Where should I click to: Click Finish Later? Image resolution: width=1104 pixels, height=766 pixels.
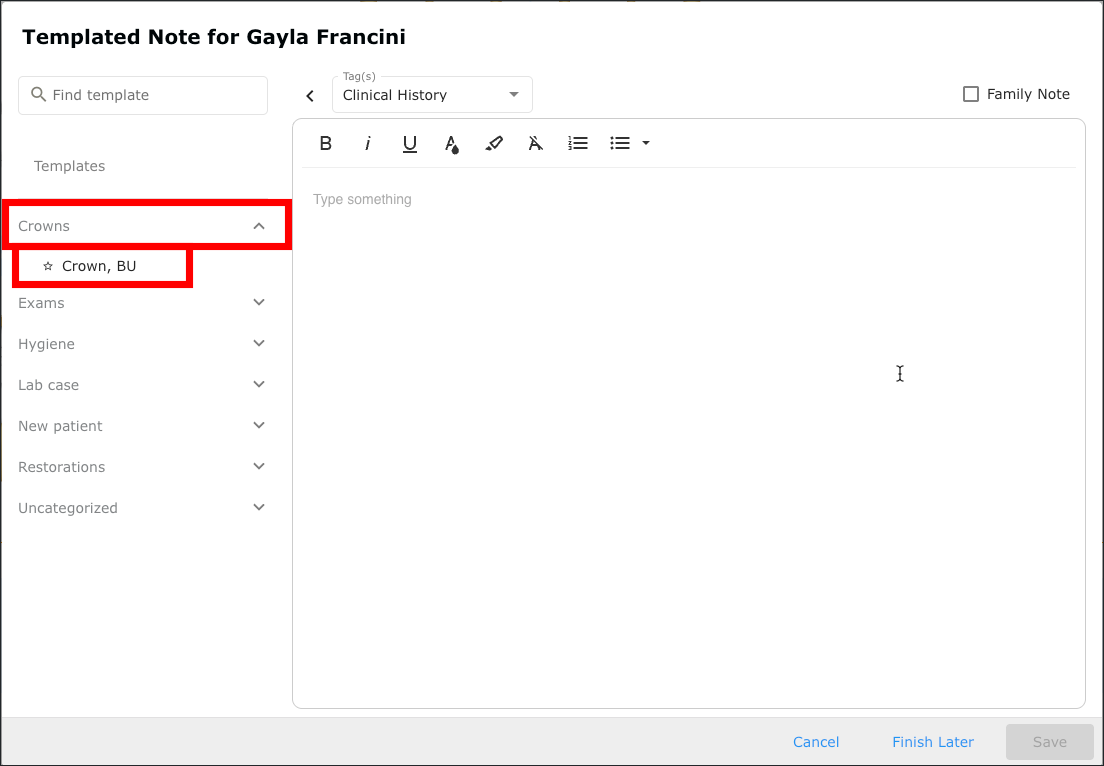pyautogui.click(x=933, y=742)
